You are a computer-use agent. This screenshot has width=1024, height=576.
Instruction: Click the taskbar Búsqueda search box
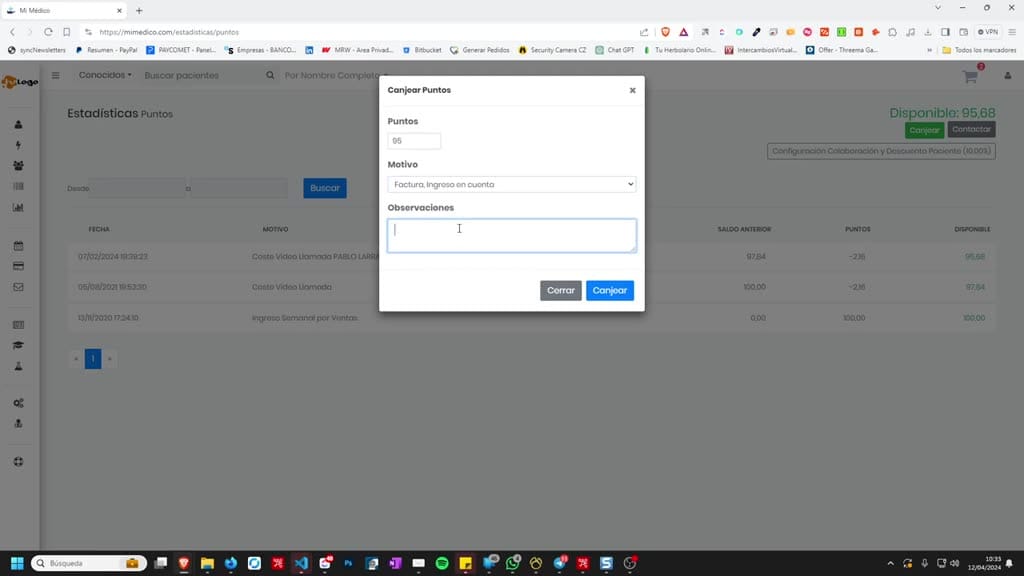pos(88,563)
